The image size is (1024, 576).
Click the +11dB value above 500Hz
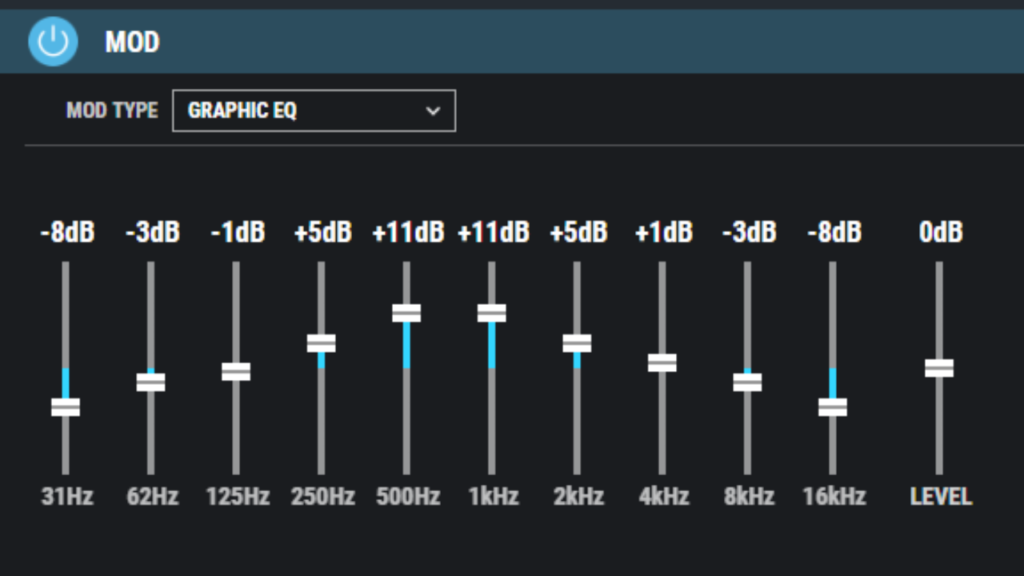pyautogui.click(x=408, y=232)
